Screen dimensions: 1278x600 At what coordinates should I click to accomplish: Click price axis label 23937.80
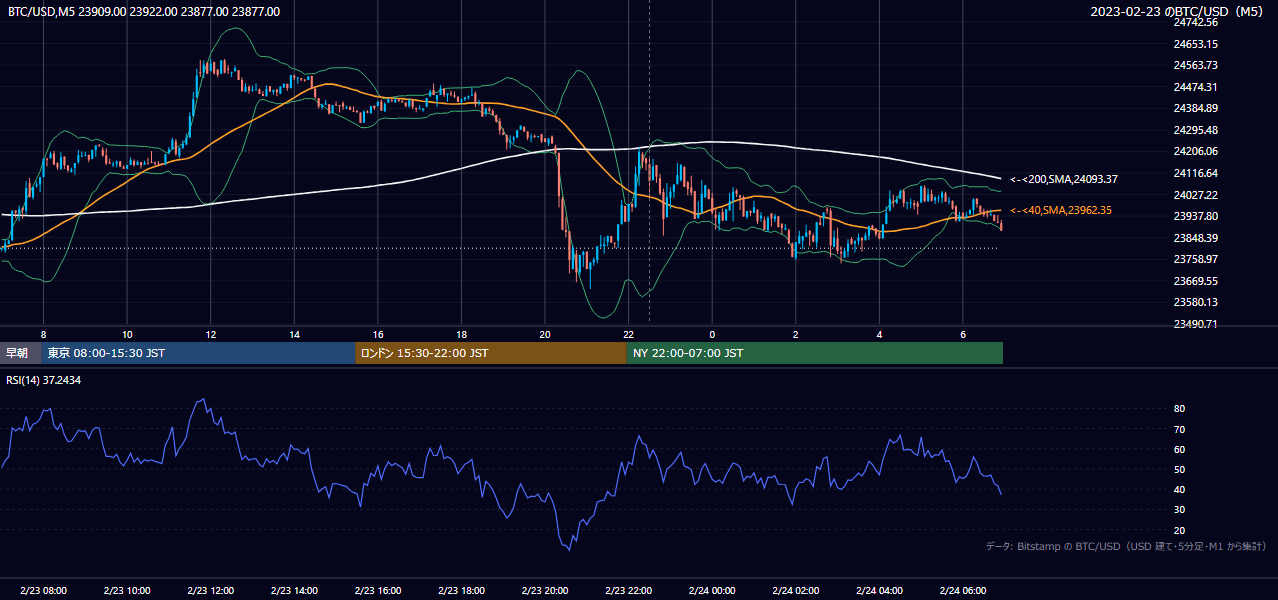point(1196,216)
